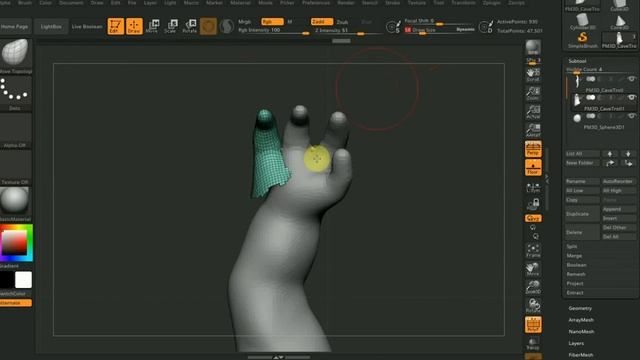
Task: Click the Frame icon
Action: [533, 251]
